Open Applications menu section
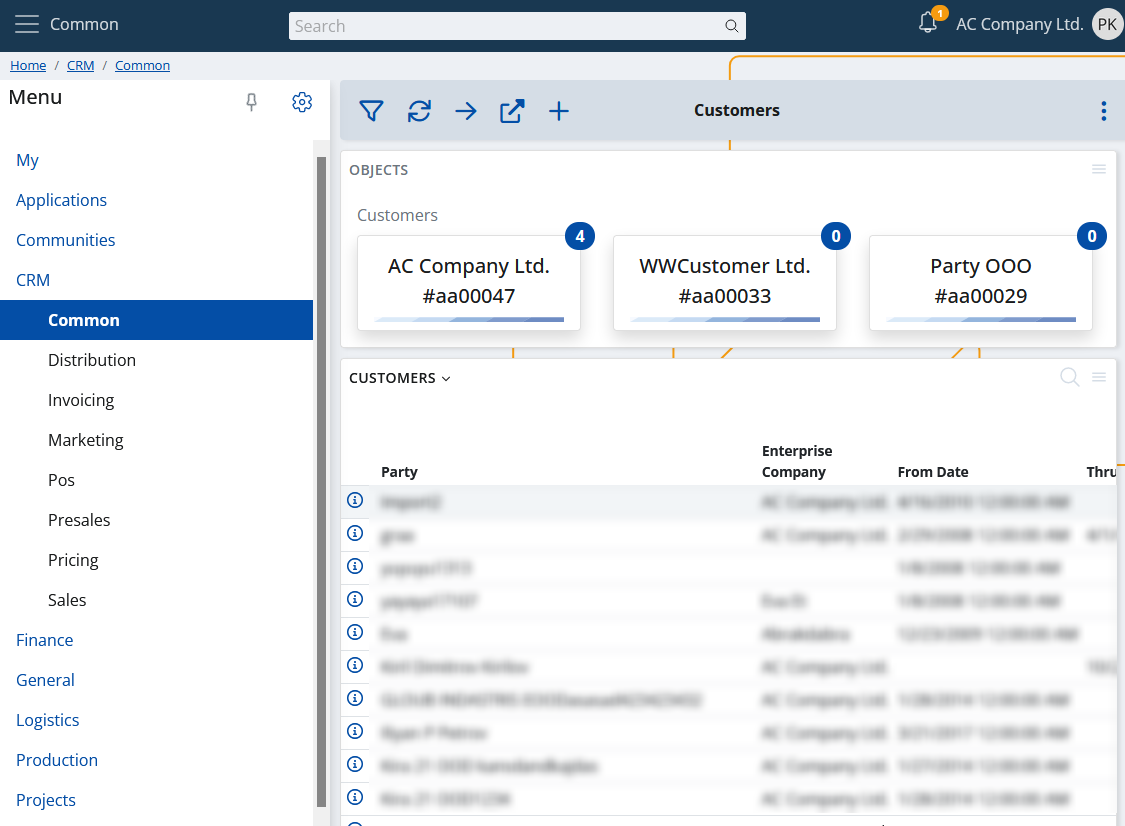Viewport: 1125px width, 826px height. pyautogui.click(x=62, y=200)
